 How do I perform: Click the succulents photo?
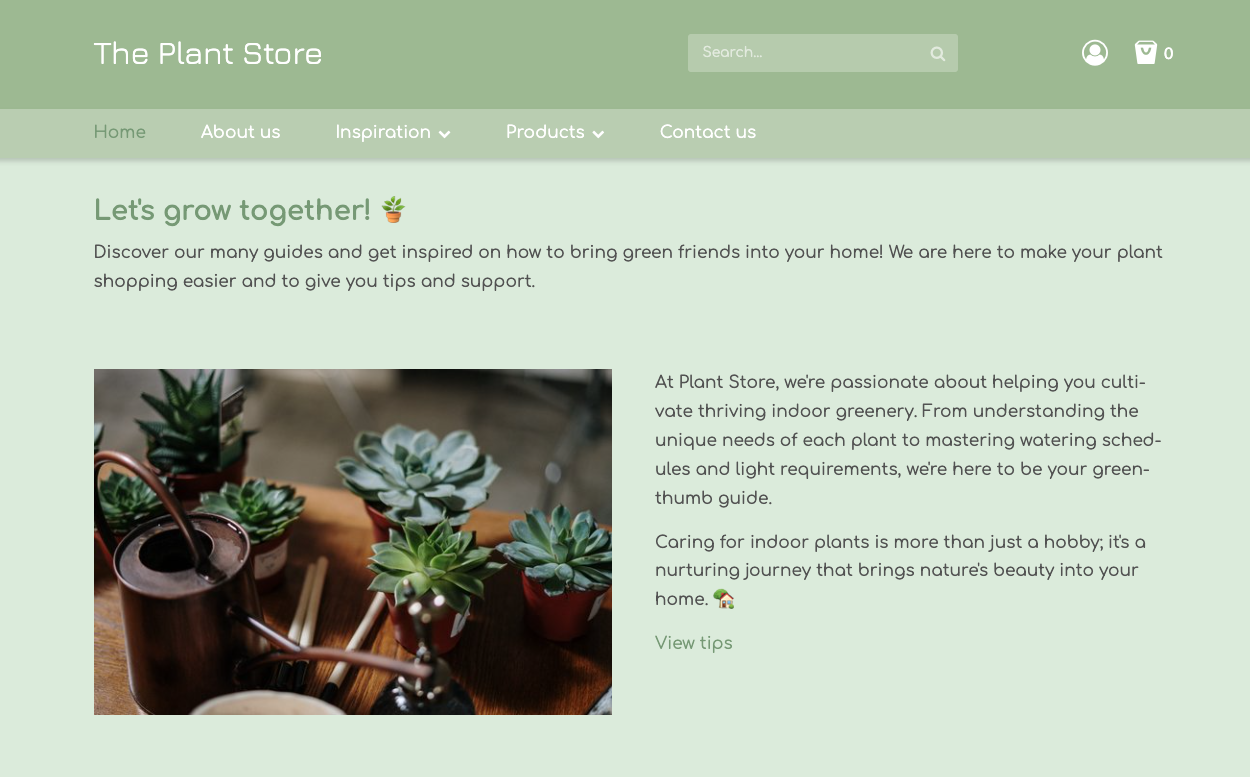[x=352, y=541]
